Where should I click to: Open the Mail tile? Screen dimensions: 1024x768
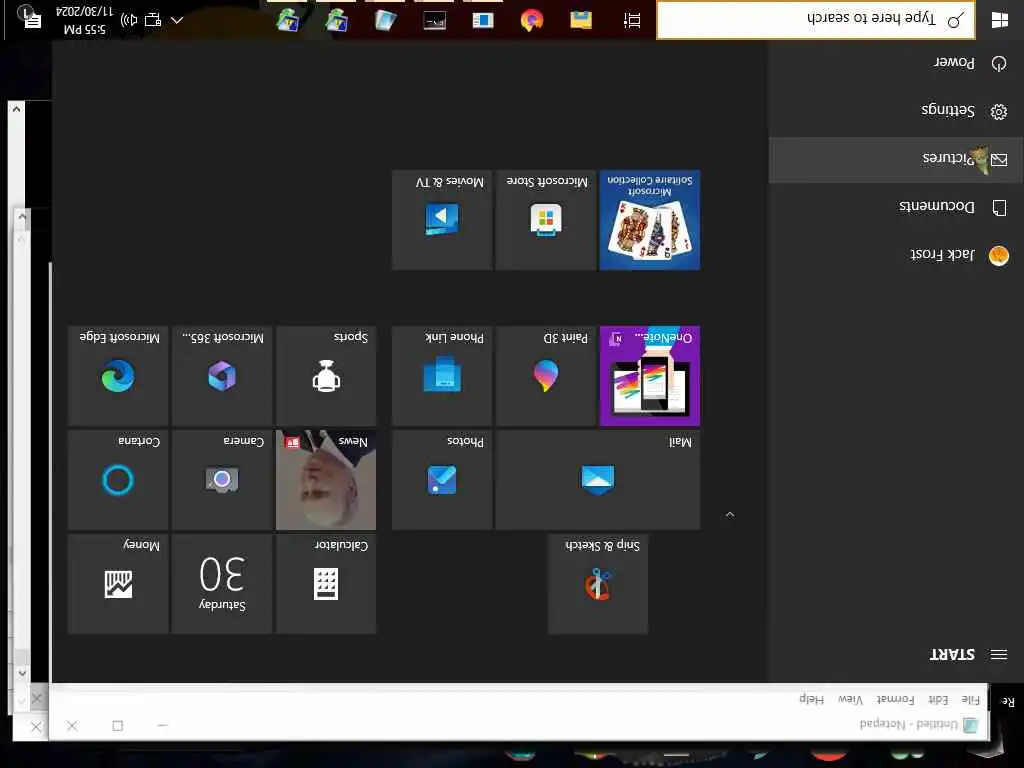click(x=598, y=479)
